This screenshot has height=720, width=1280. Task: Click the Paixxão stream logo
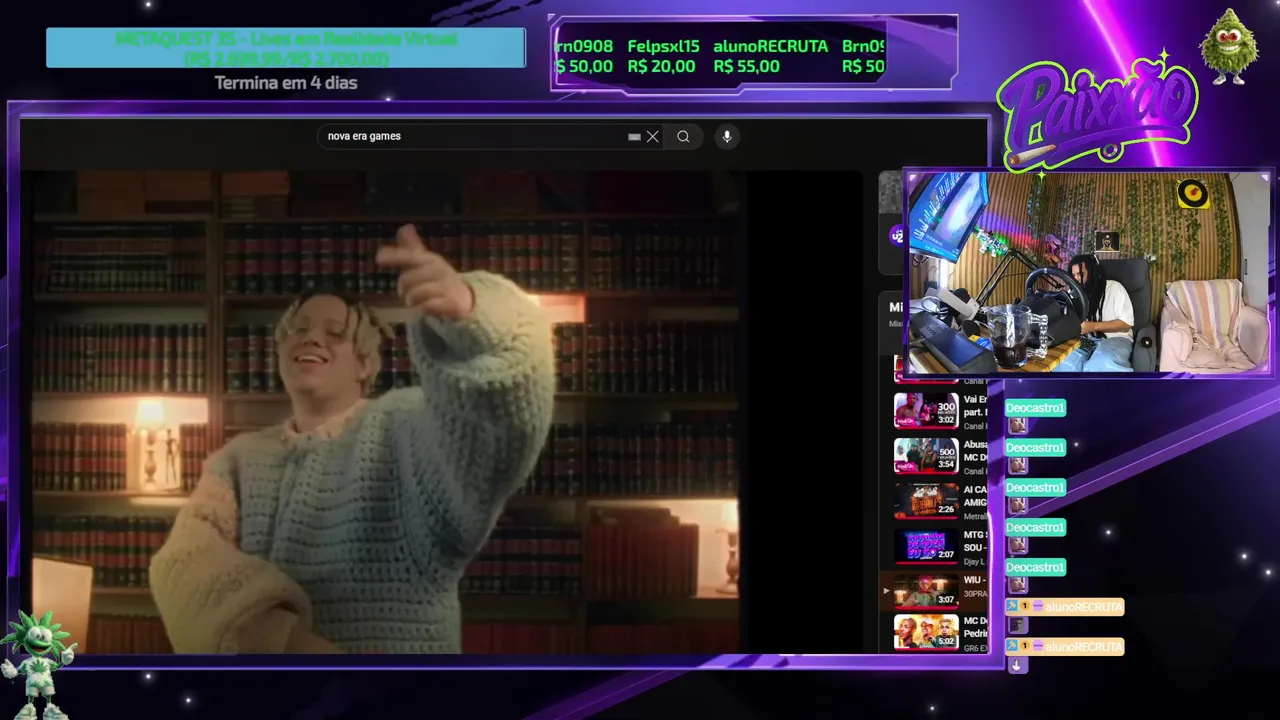1097,112
